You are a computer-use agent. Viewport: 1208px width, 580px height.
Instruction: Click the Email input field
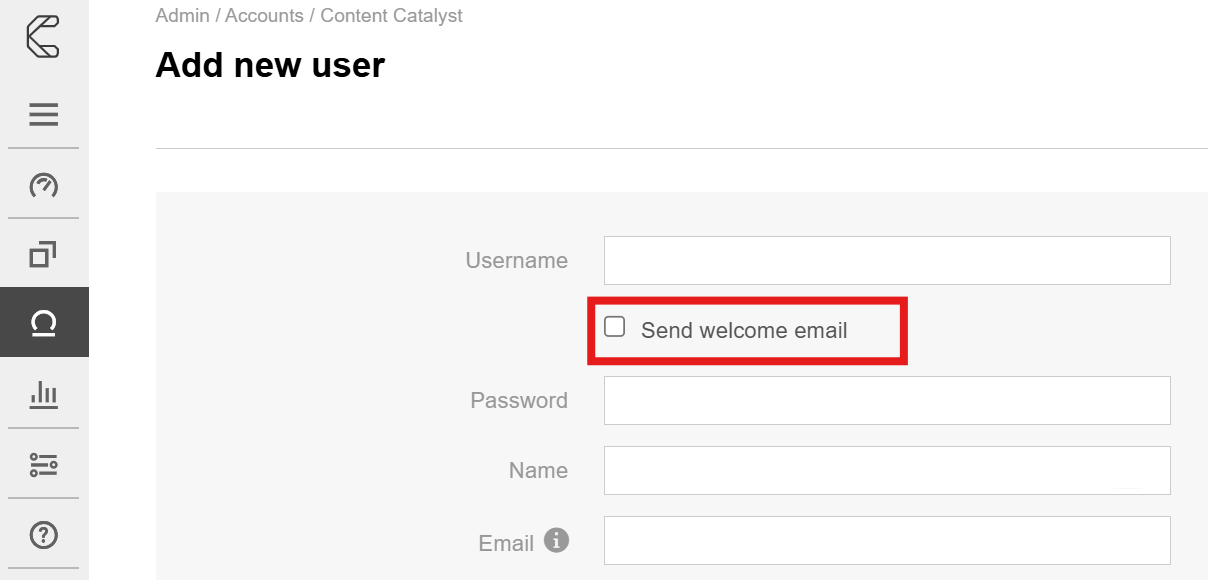click(887, 540)
